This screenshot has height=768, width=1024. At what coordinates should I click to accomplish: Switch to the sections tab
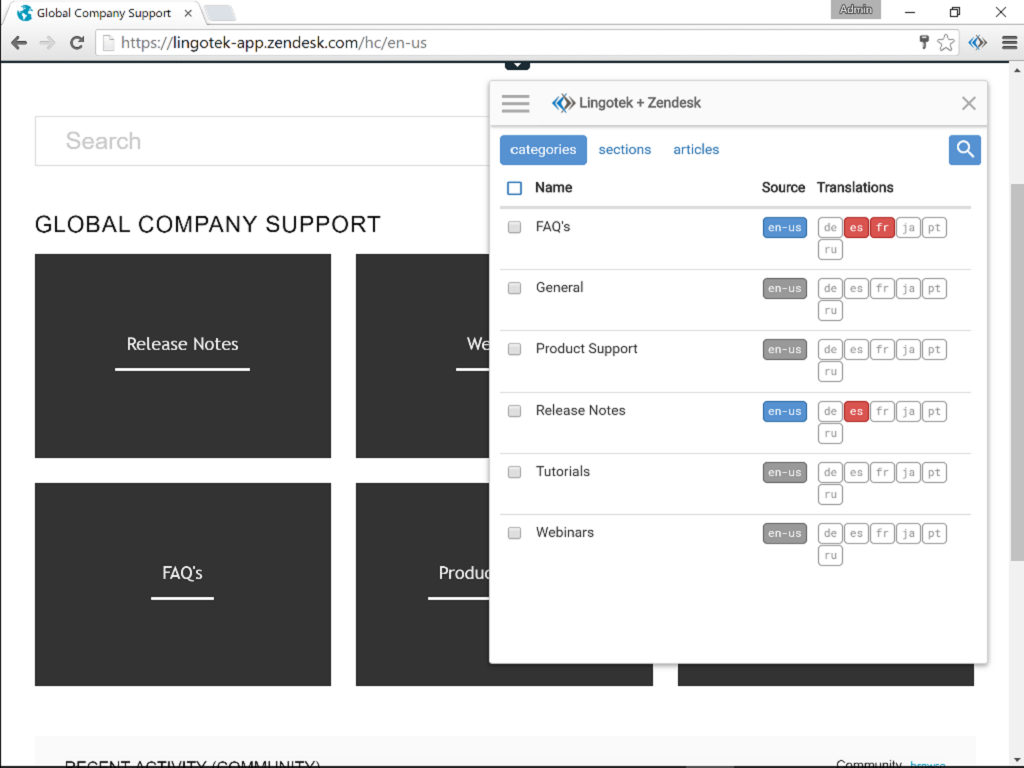[x=624, y=150]
